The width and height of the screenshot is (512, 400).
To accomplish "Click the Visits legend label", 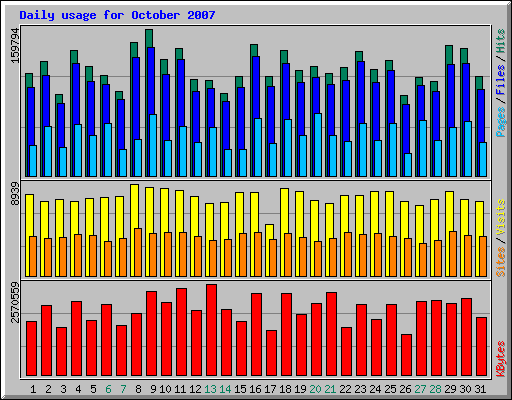I will tap(501, 218).
